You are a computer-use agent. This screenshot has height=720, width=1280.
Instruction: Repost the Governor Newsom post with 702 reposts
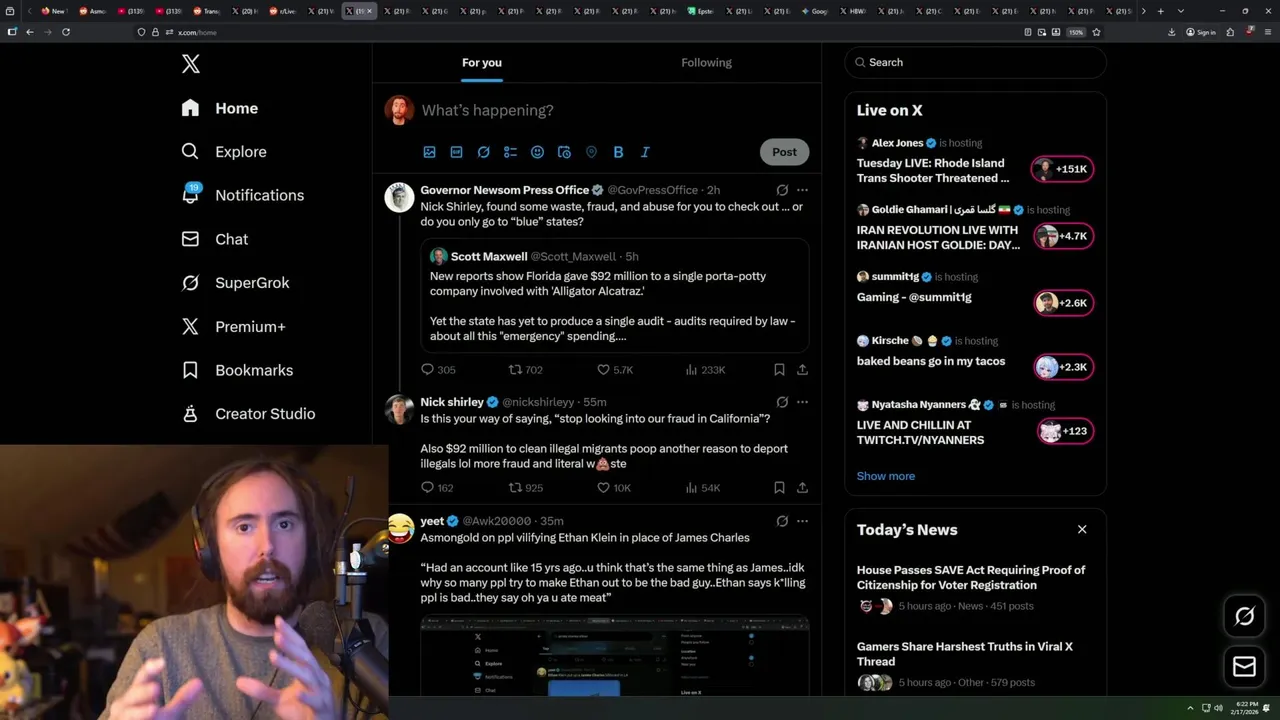[526, 370]
